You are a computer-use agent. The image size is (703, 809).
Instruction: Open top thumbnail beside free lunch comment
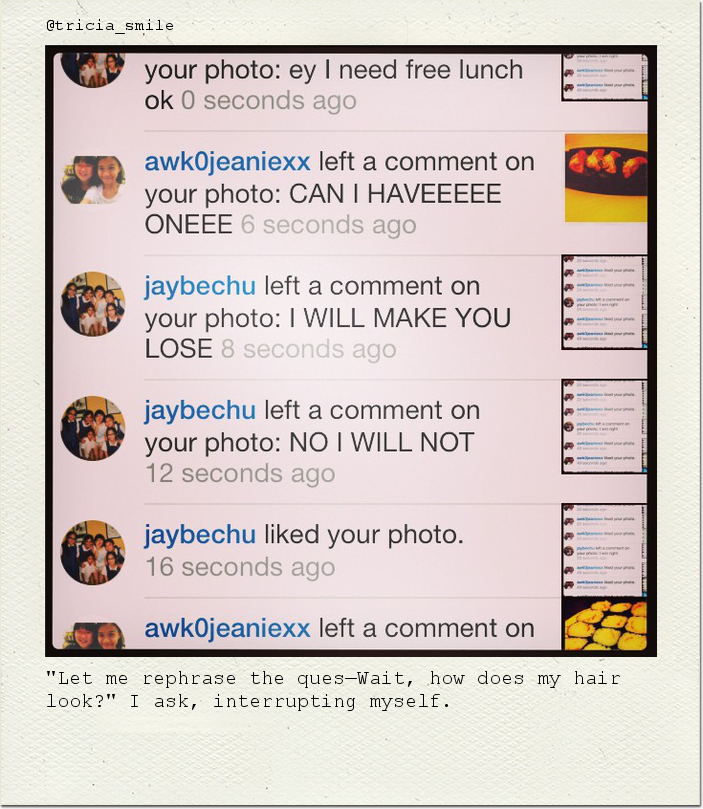pyautogui.click(x=604, y=77)
